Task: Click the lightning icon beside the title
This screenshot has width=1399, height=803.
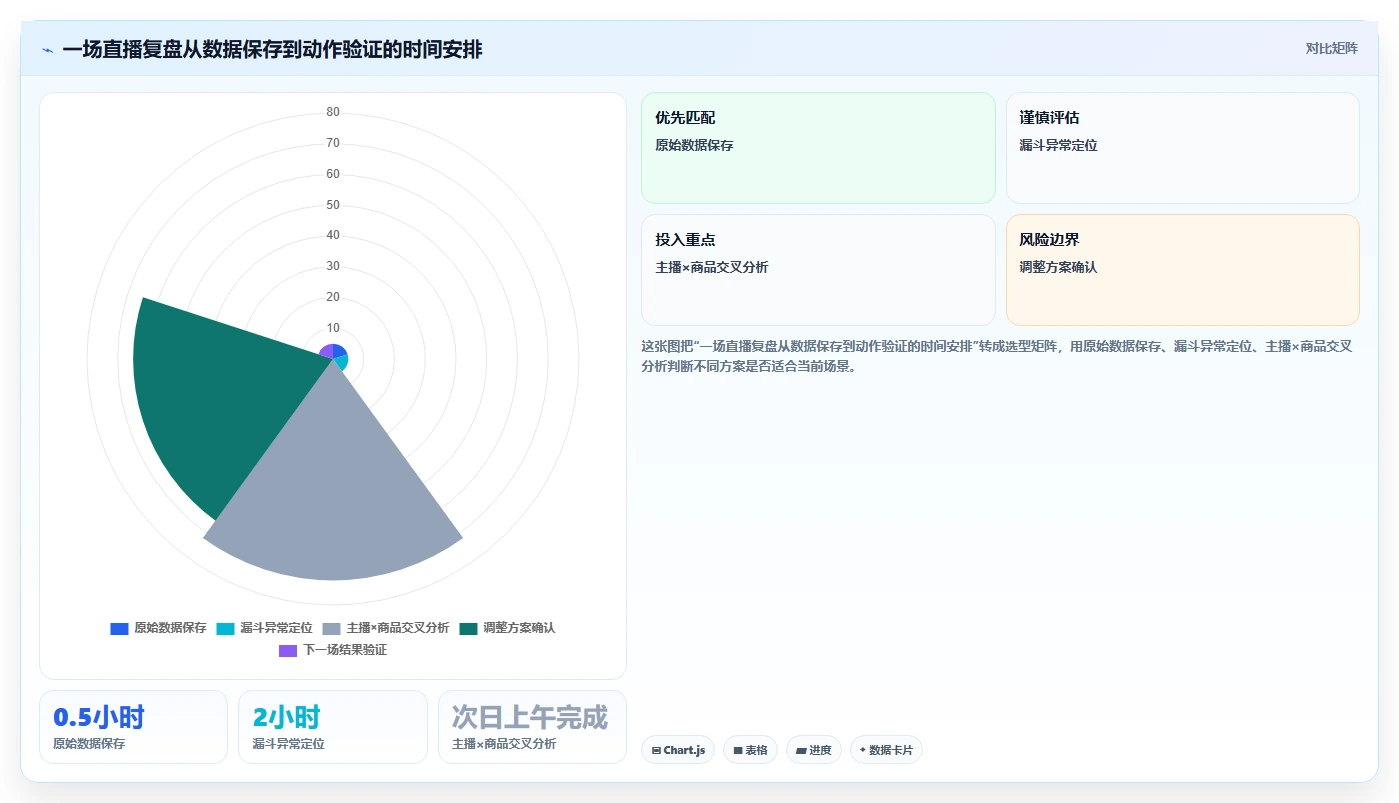Action: point(48,50)
